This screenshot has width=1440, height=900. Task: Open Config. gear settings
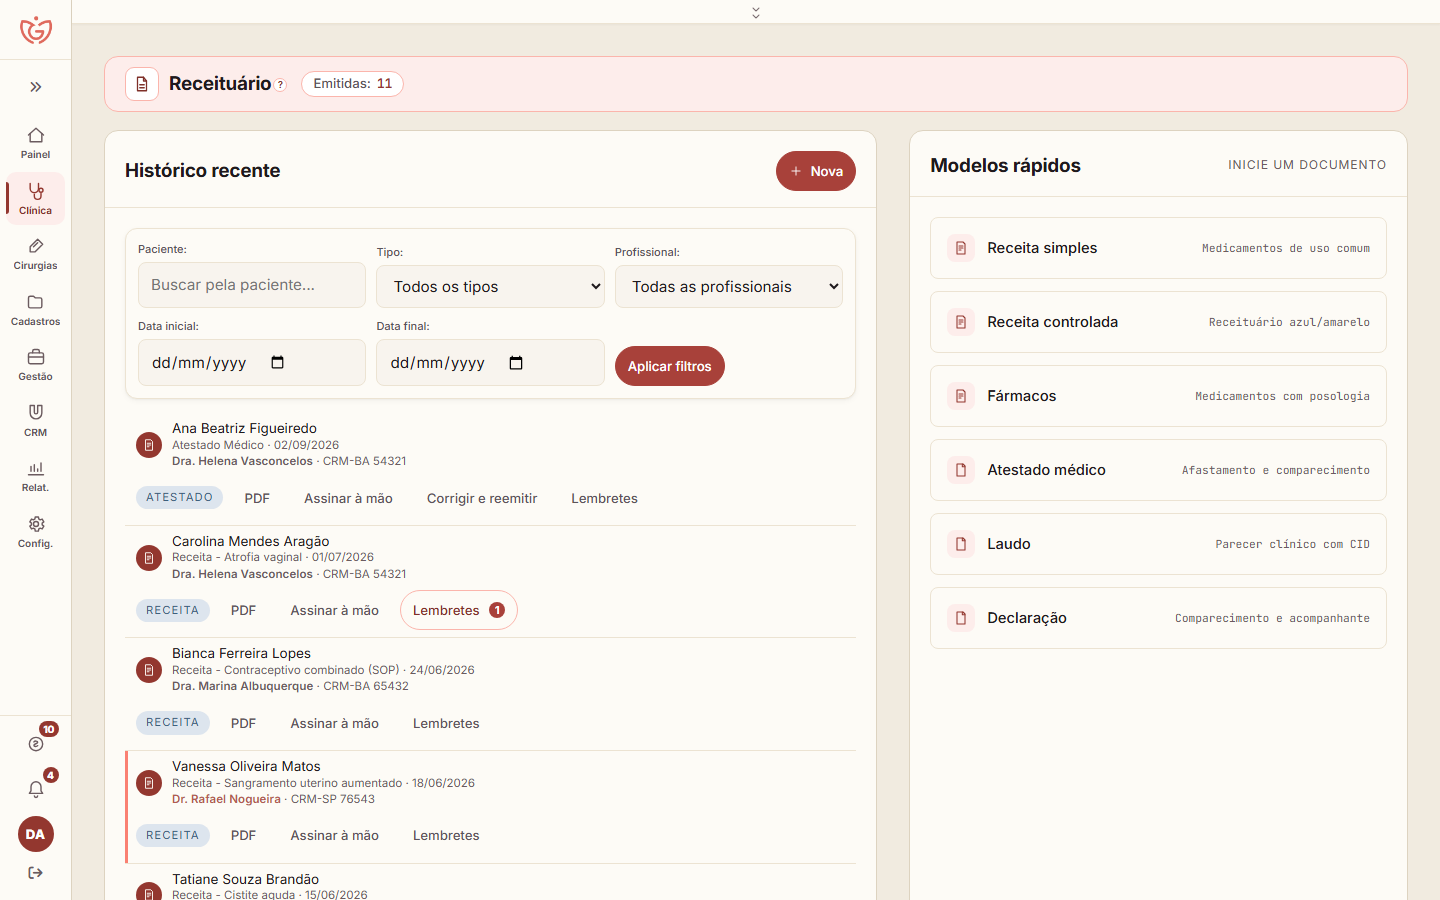(35, 532)
